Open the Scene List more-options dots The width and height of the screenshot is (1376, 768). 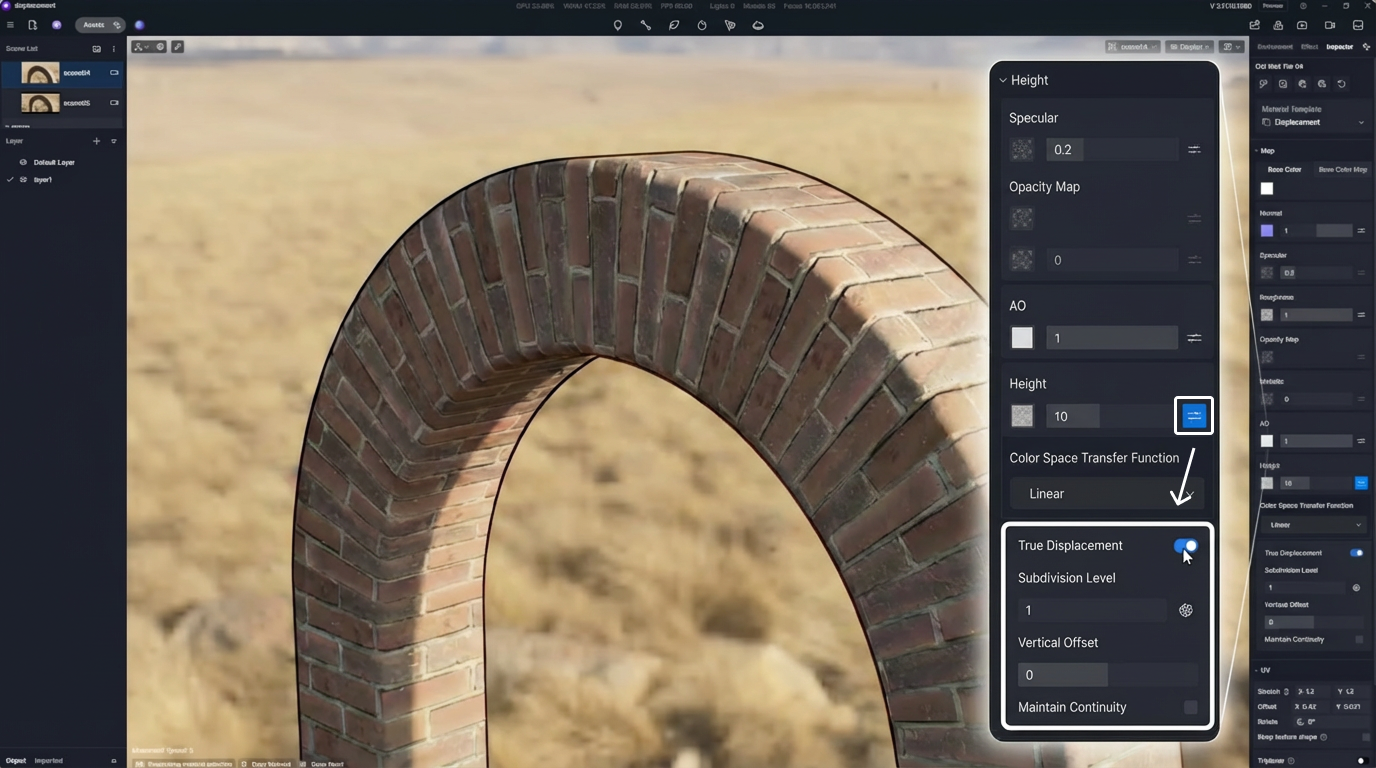coord(113,48)
